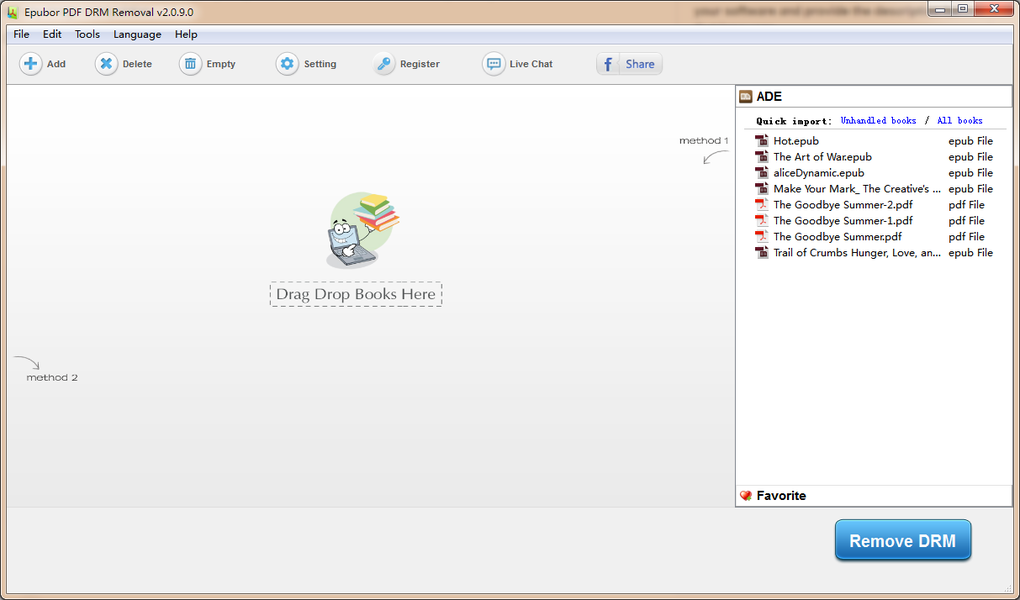Maximize the Epubor window

pos(963,9)
